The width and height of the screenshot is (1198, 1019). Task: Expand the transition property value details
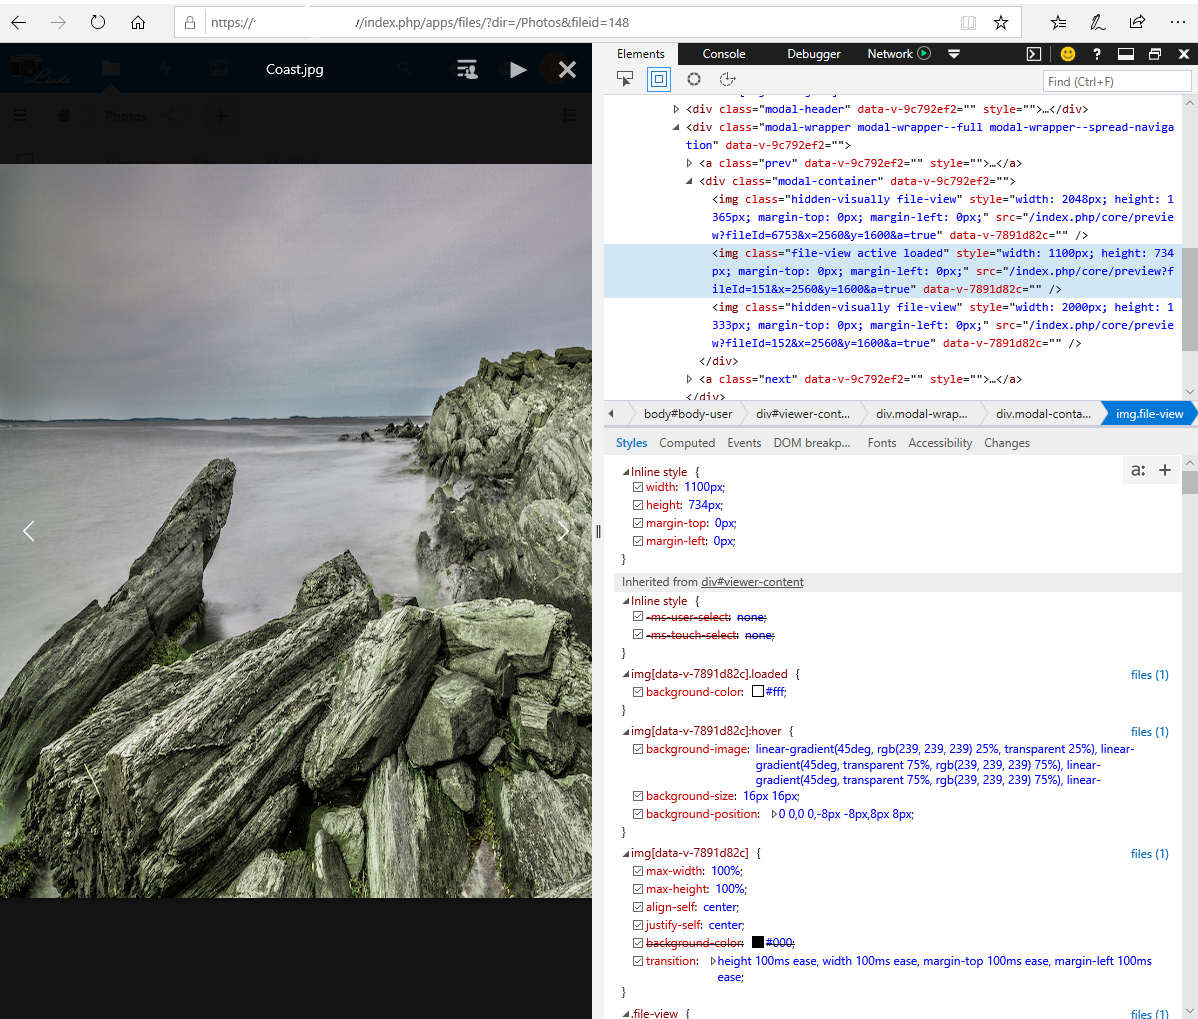714,960
